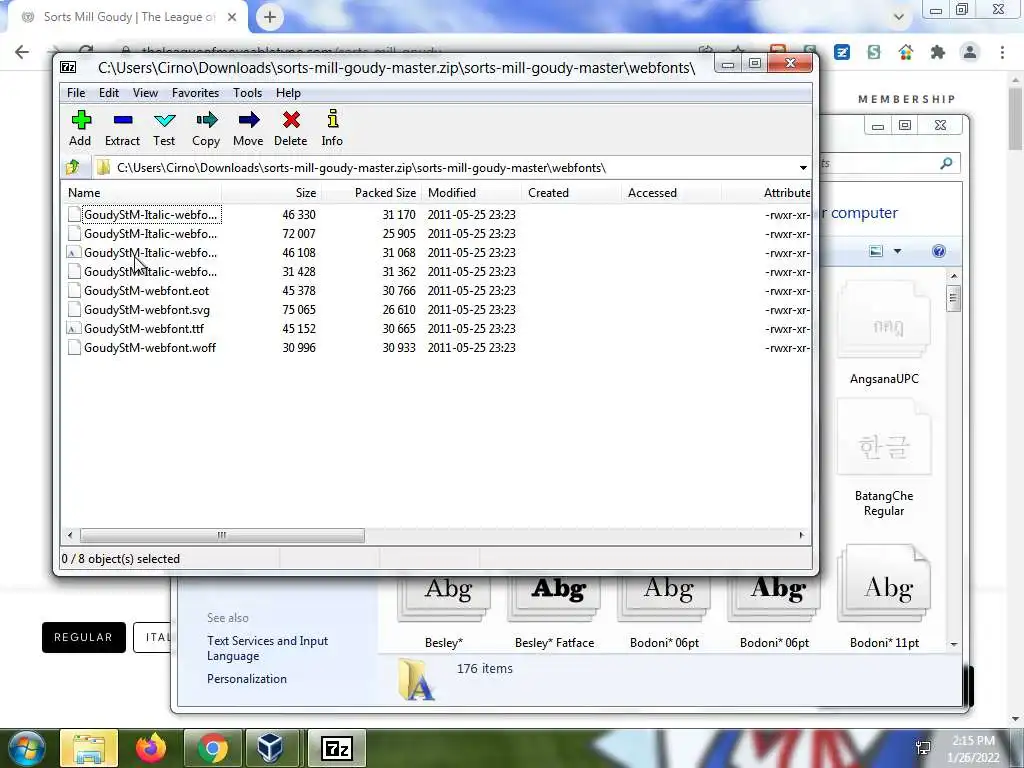Open the 7-Zip File menu
The width and height of the screenshot is (1024, 768).
(x=76, y=93)
